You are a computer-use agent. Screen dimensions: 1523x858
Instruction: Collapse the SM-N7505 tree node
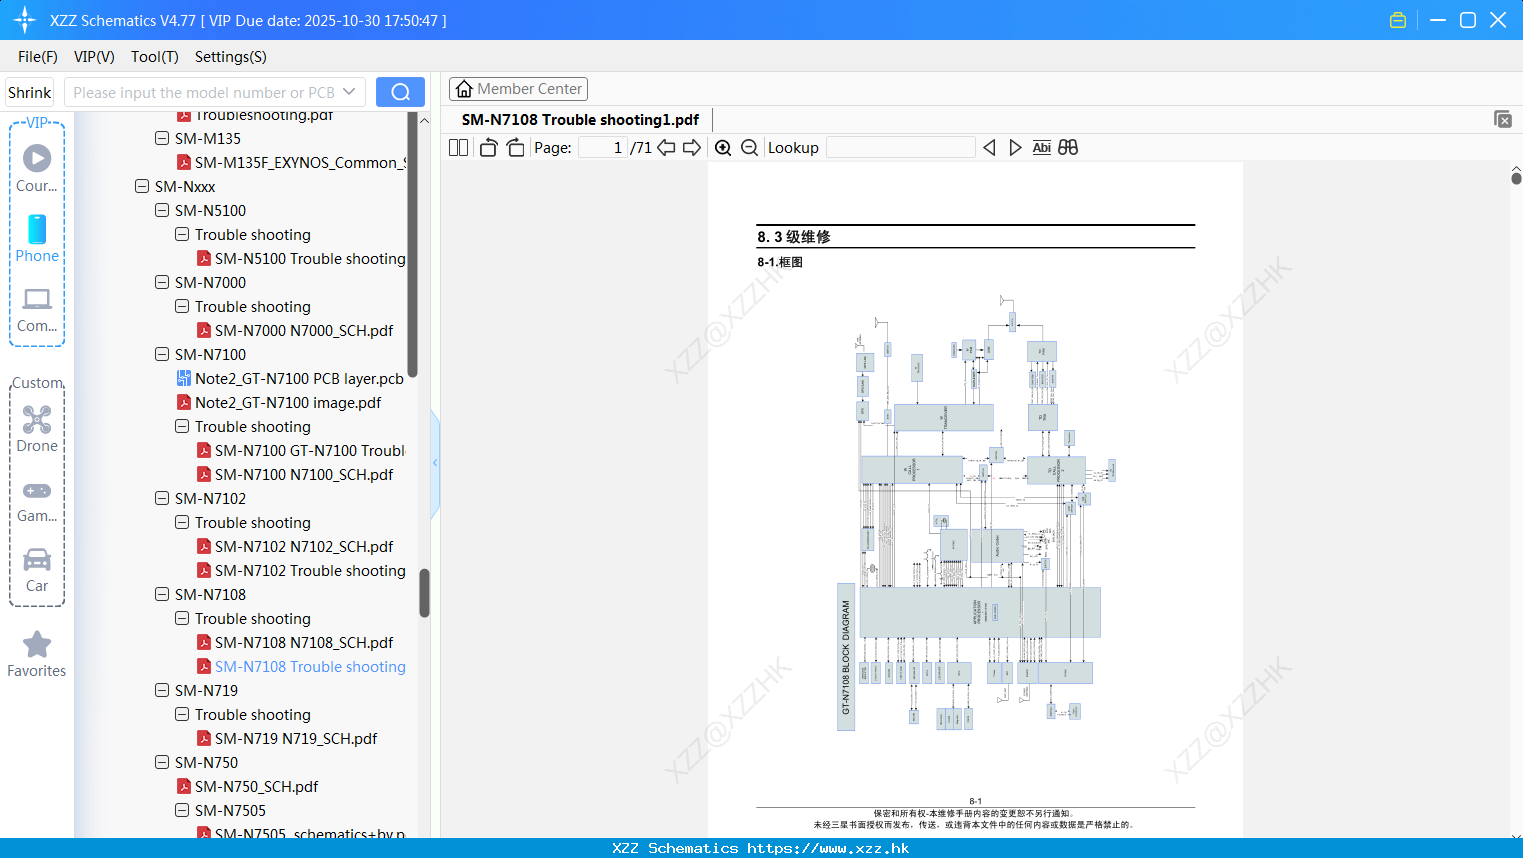(x=182, y=810)
